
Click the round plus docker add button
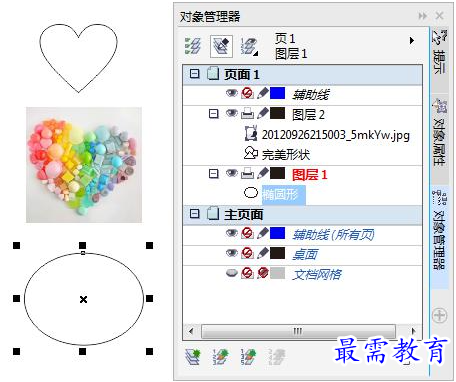tap(439, 315)
